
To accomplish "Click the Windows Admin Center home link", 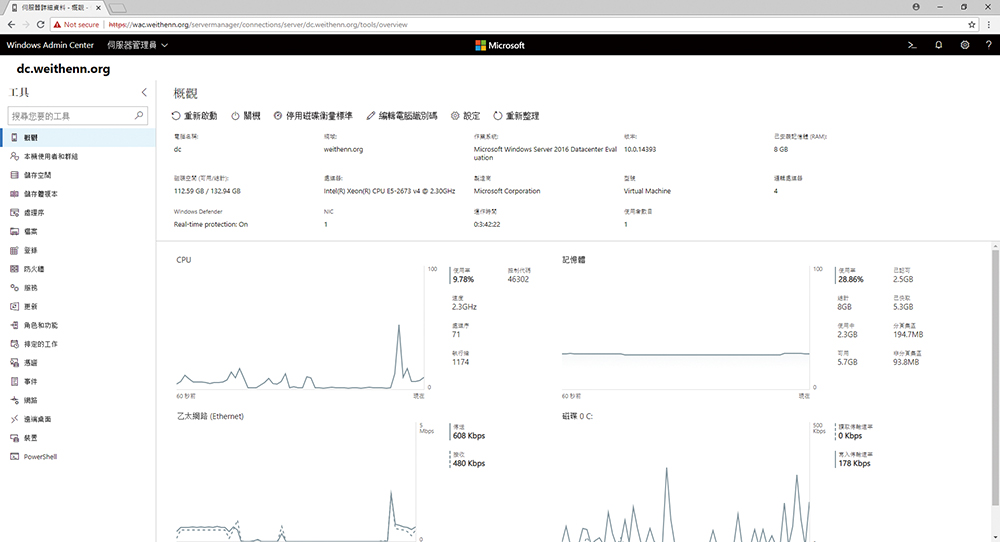I will 50,45.
